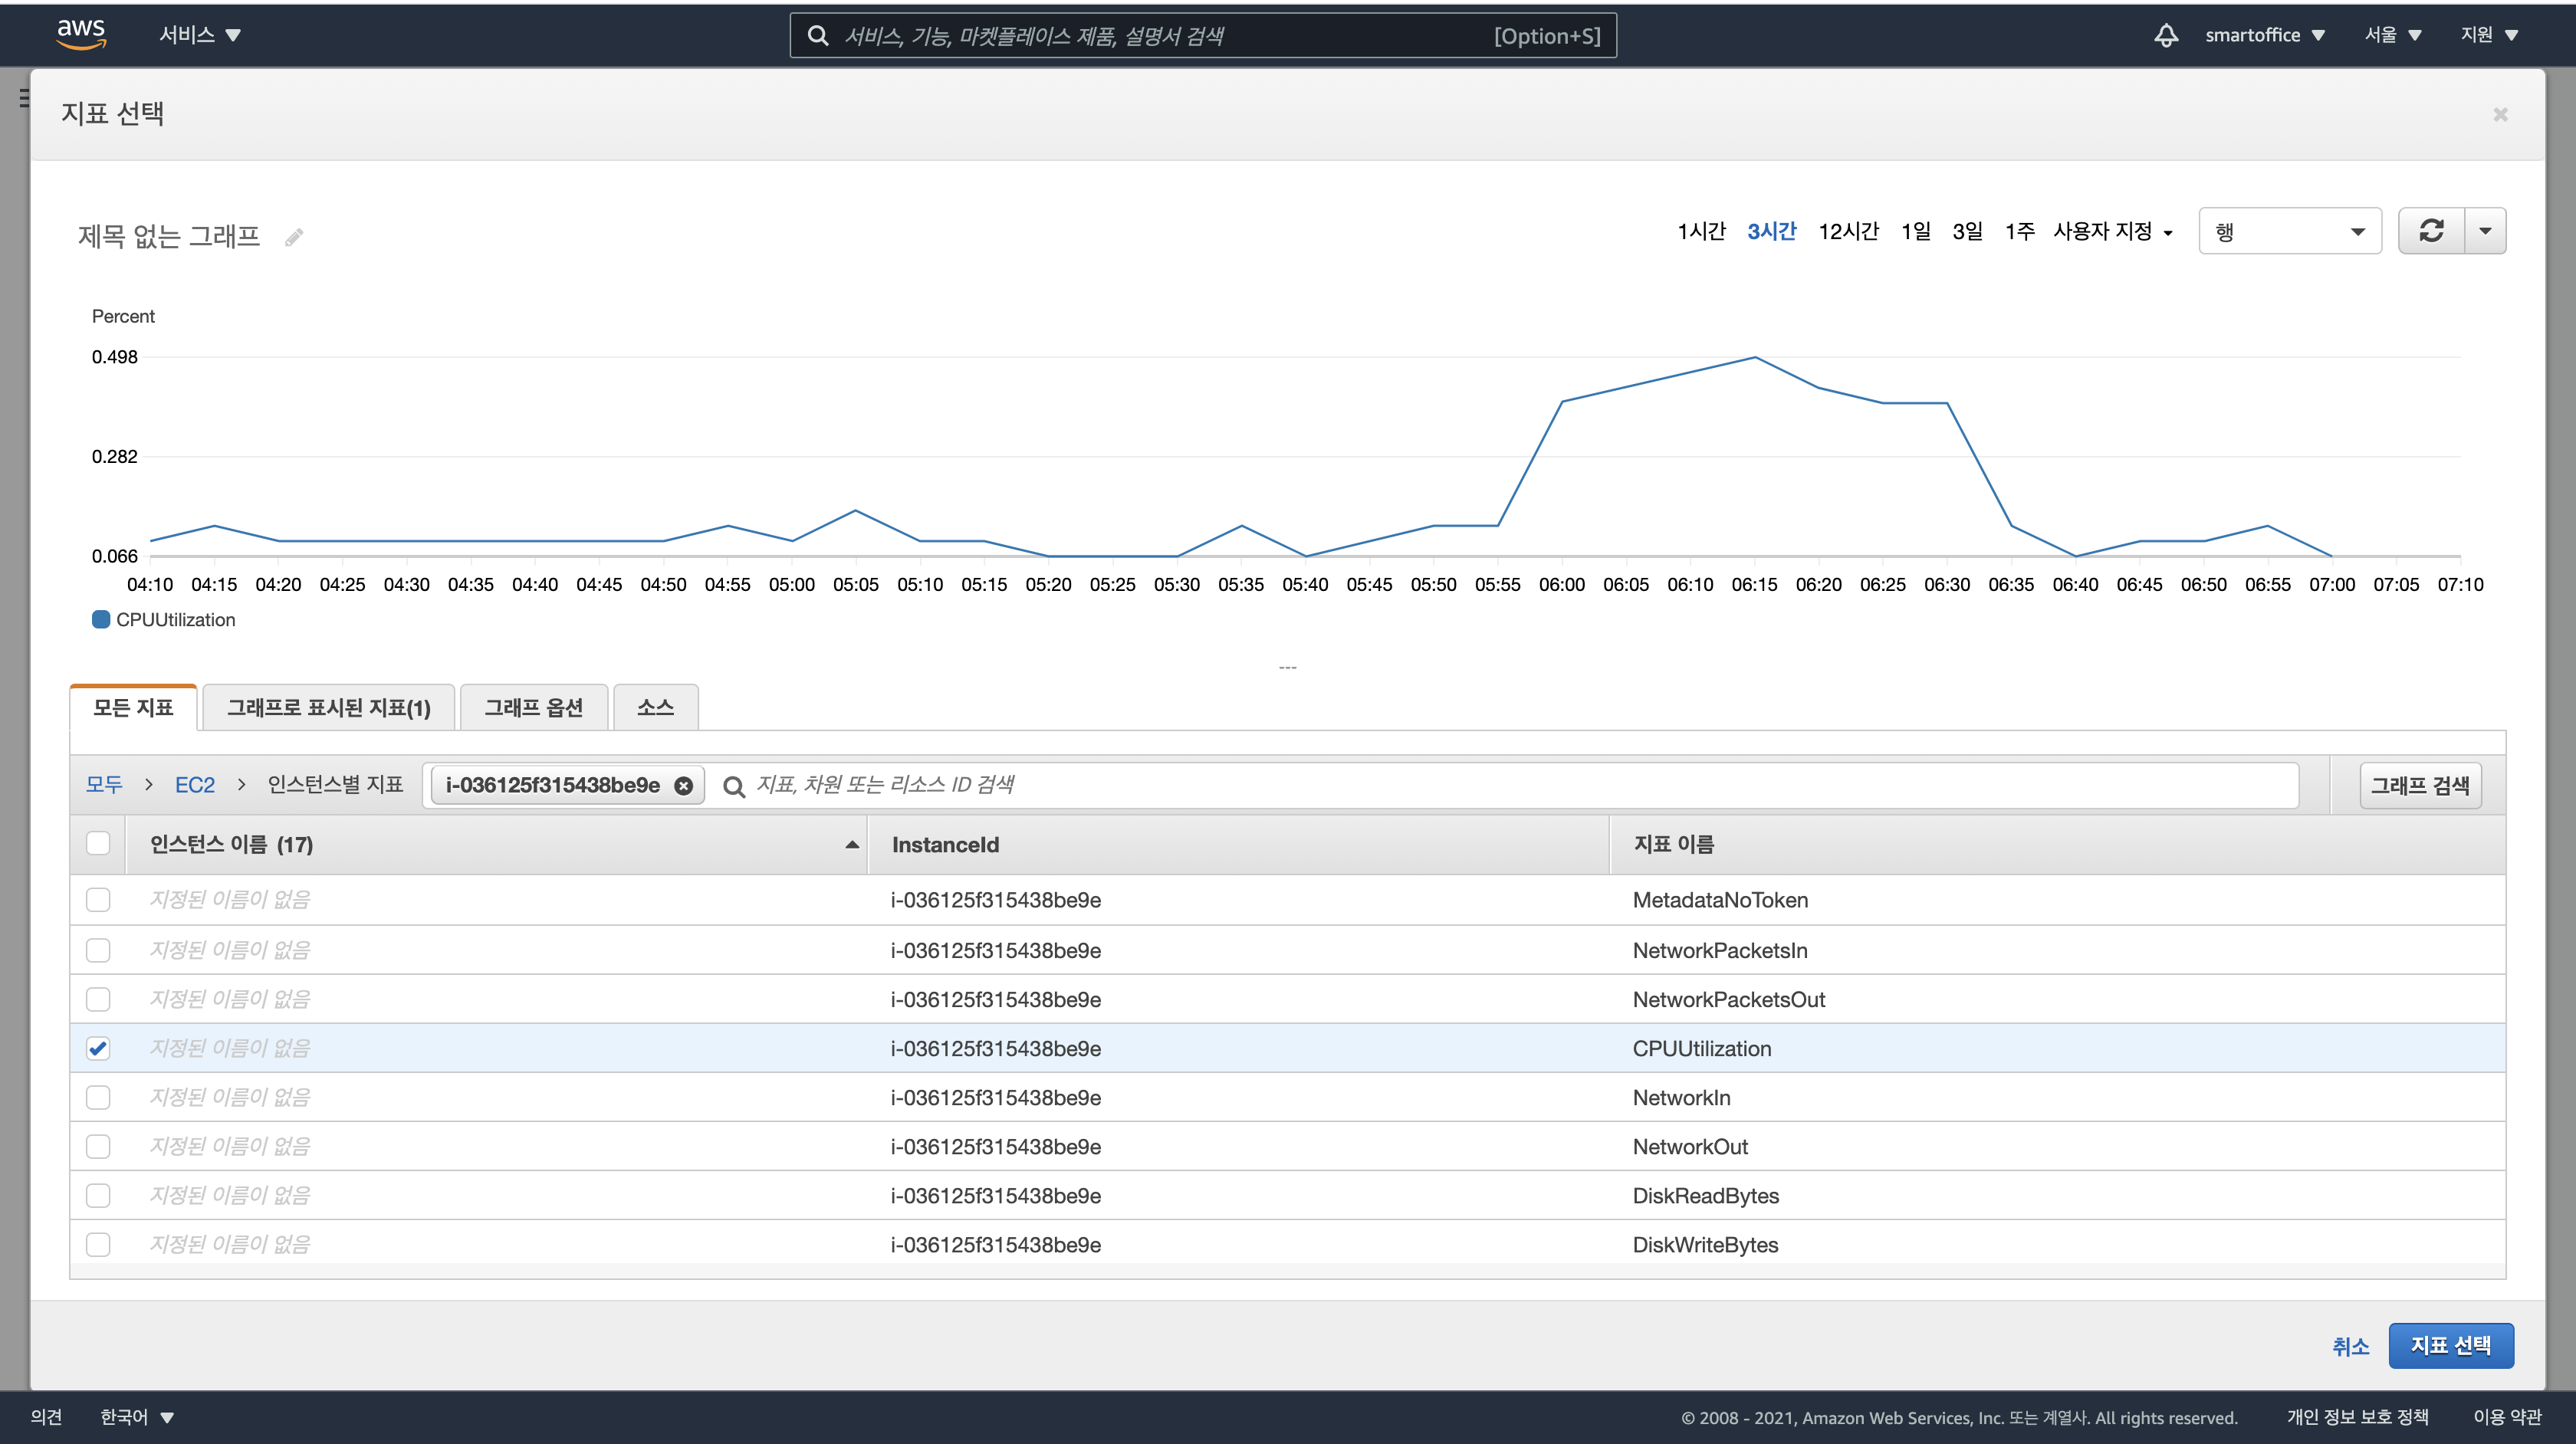Open the 행 graph type dropdown

pos(2289,231)
